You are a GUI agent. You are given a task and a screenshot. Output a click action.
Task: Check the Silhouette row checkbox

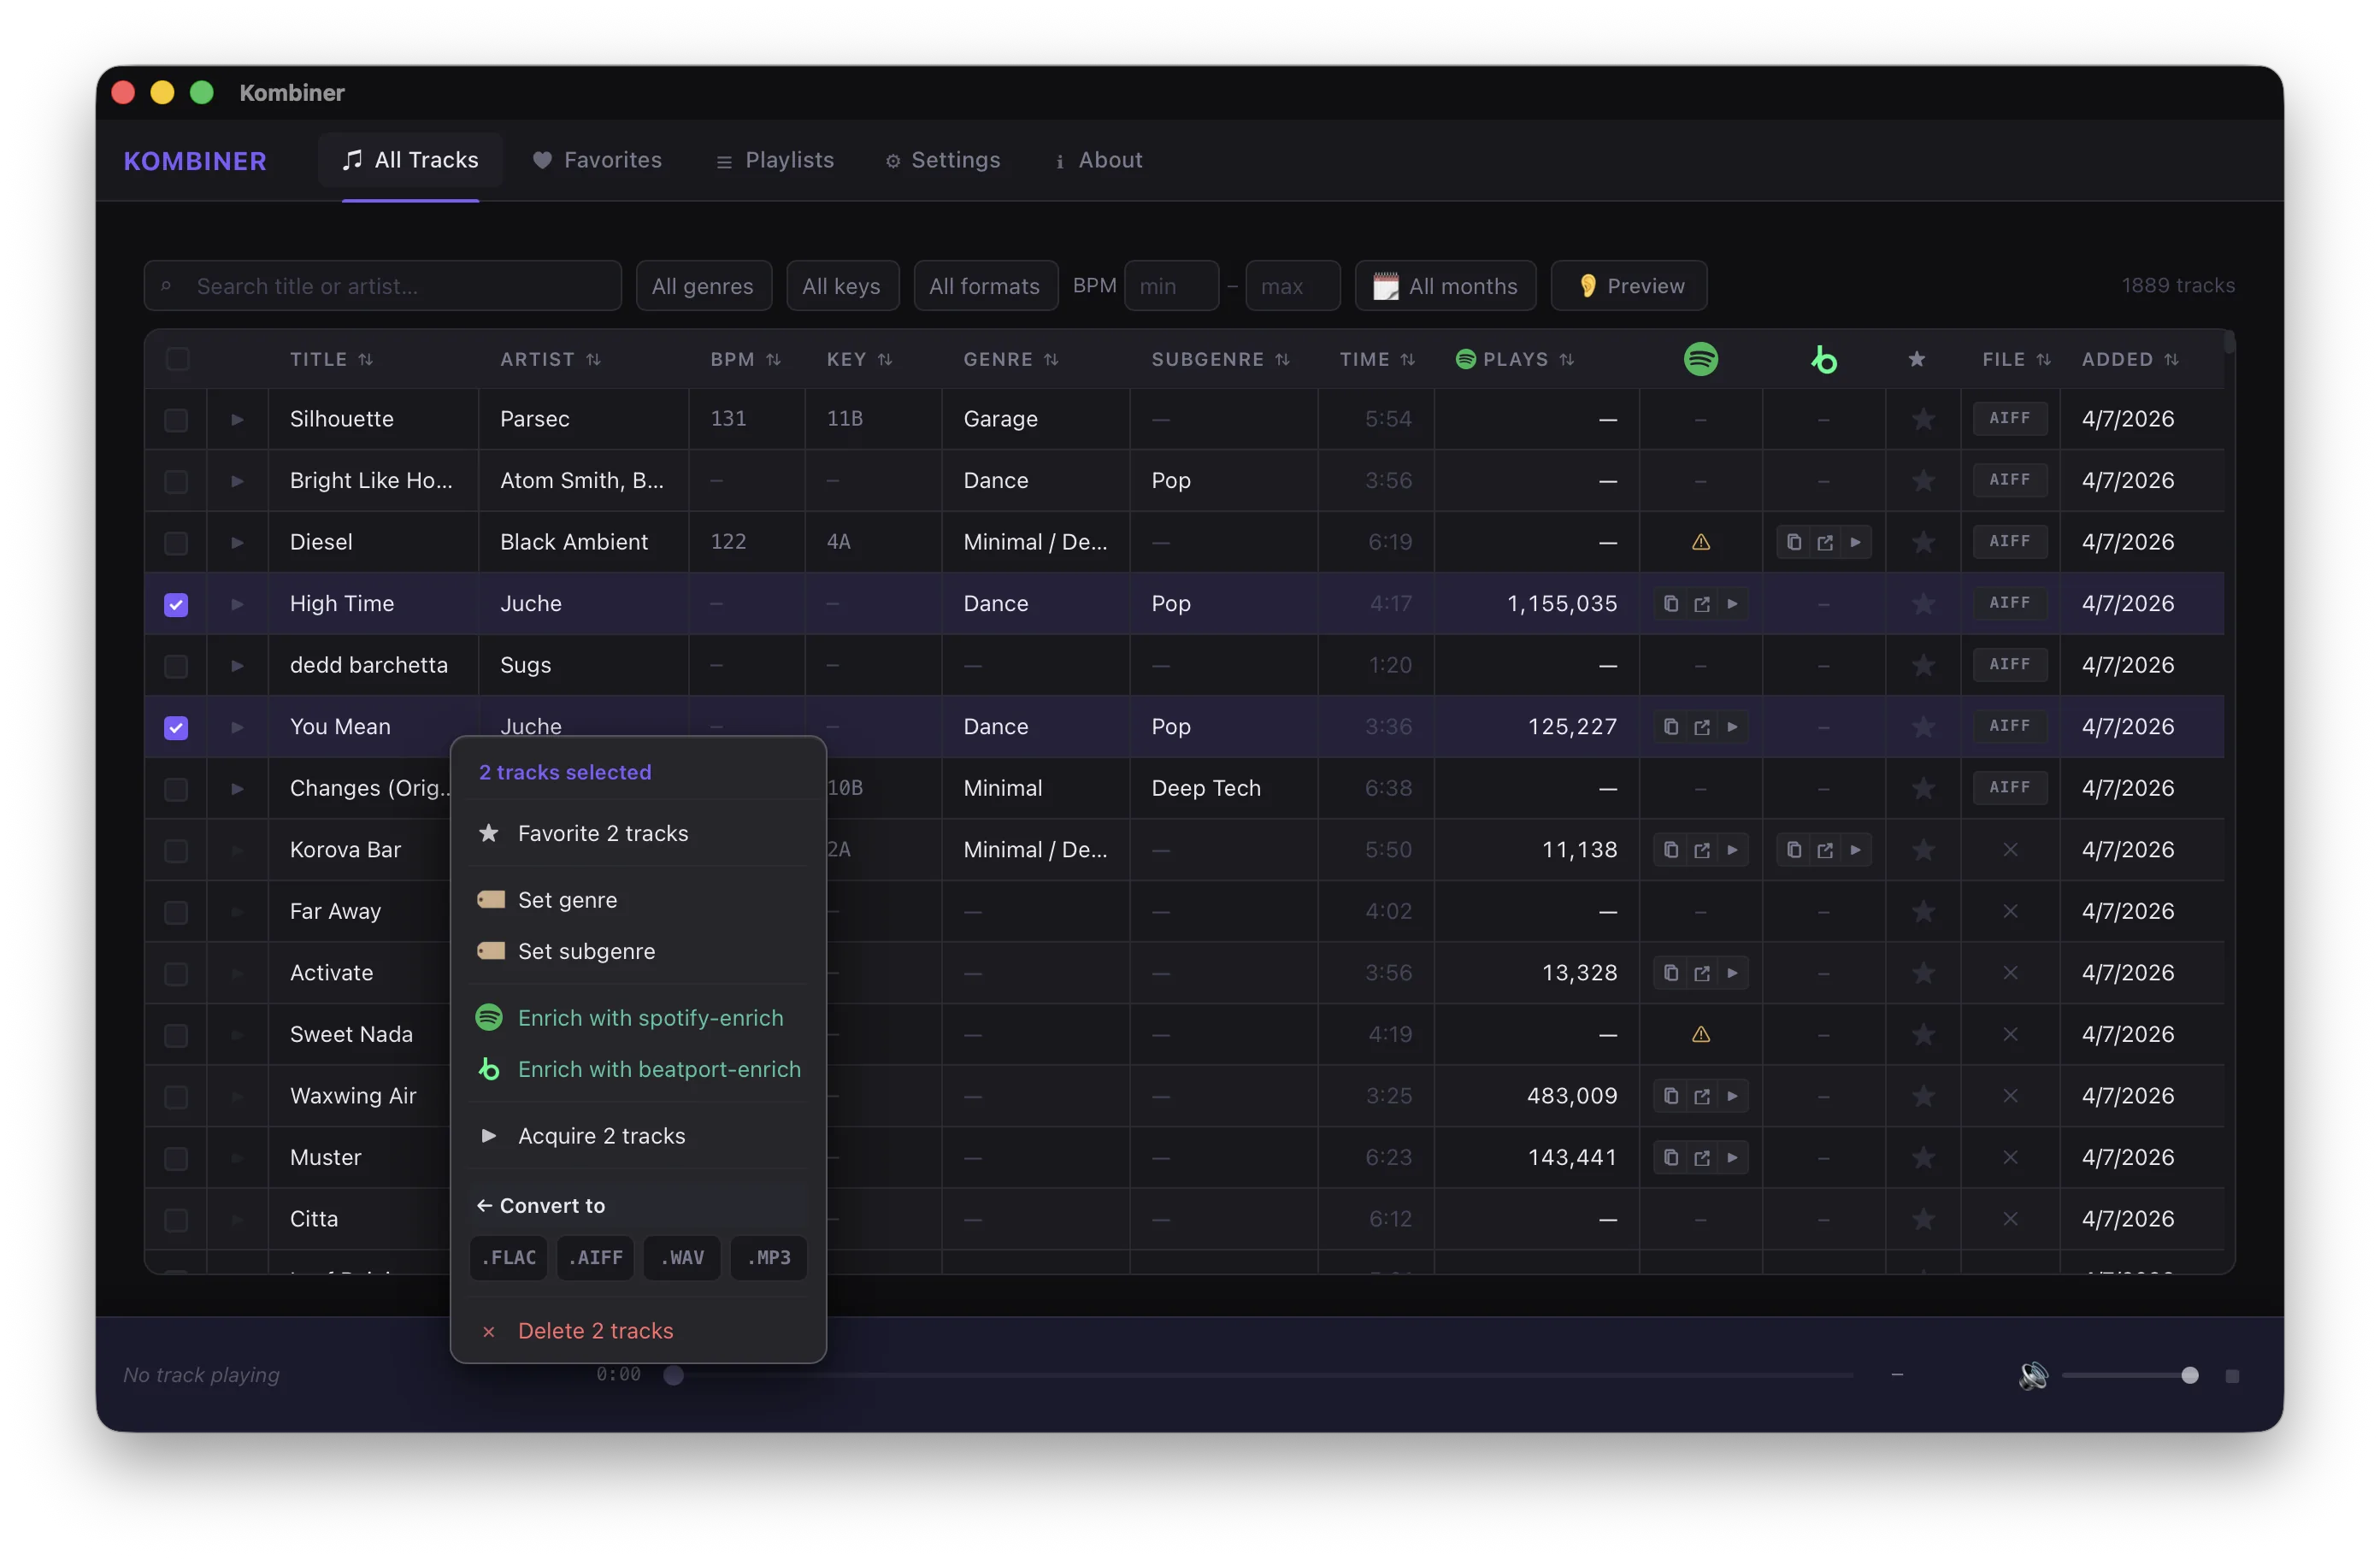(x=176, y=420)
